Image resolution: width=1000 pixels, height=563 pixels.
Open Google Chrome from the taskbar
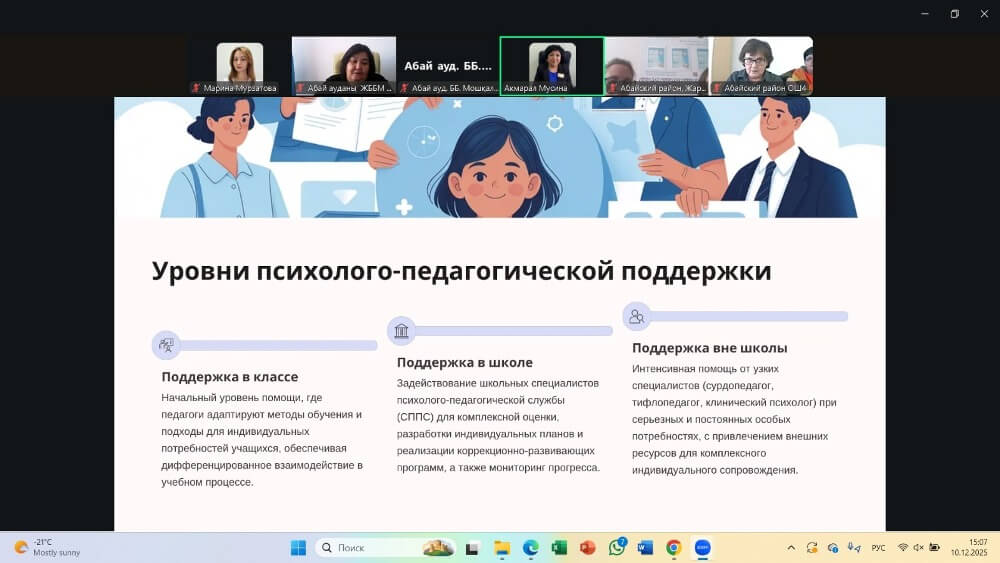point(674,548)
